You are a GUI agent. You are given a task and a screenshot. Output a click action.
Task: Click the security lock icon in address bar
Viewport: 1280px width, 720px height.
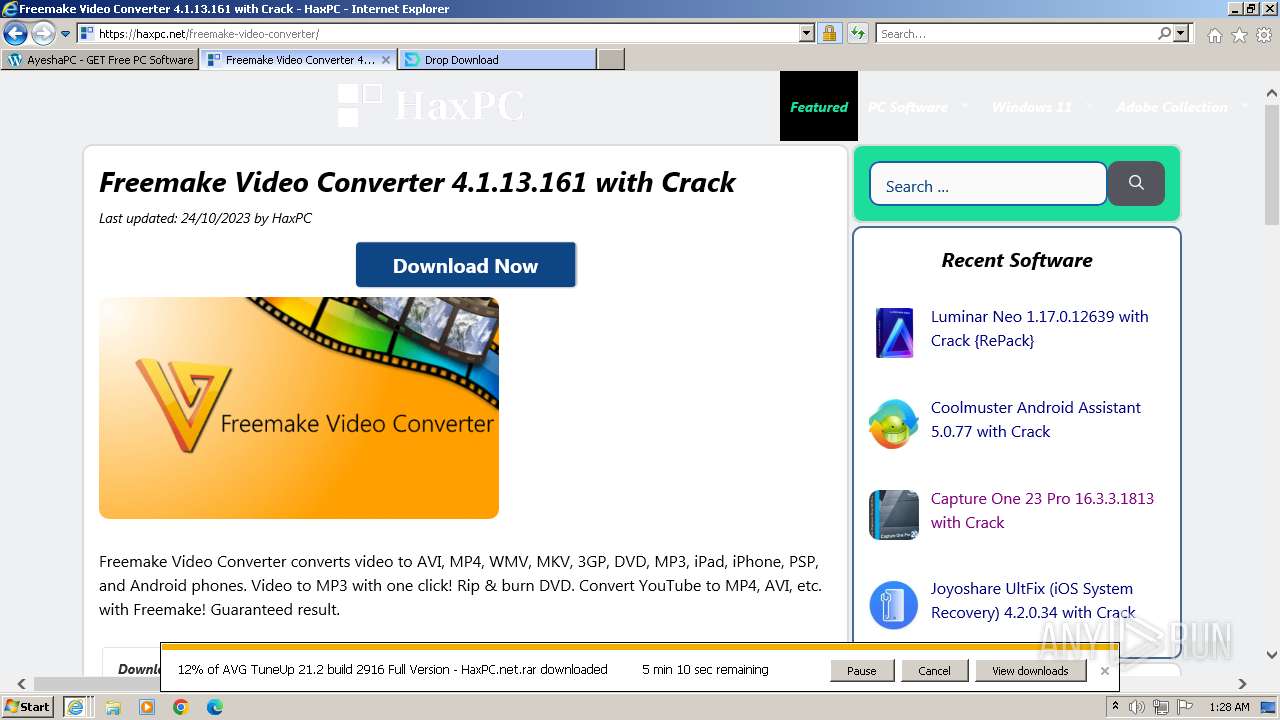point(829,34)
